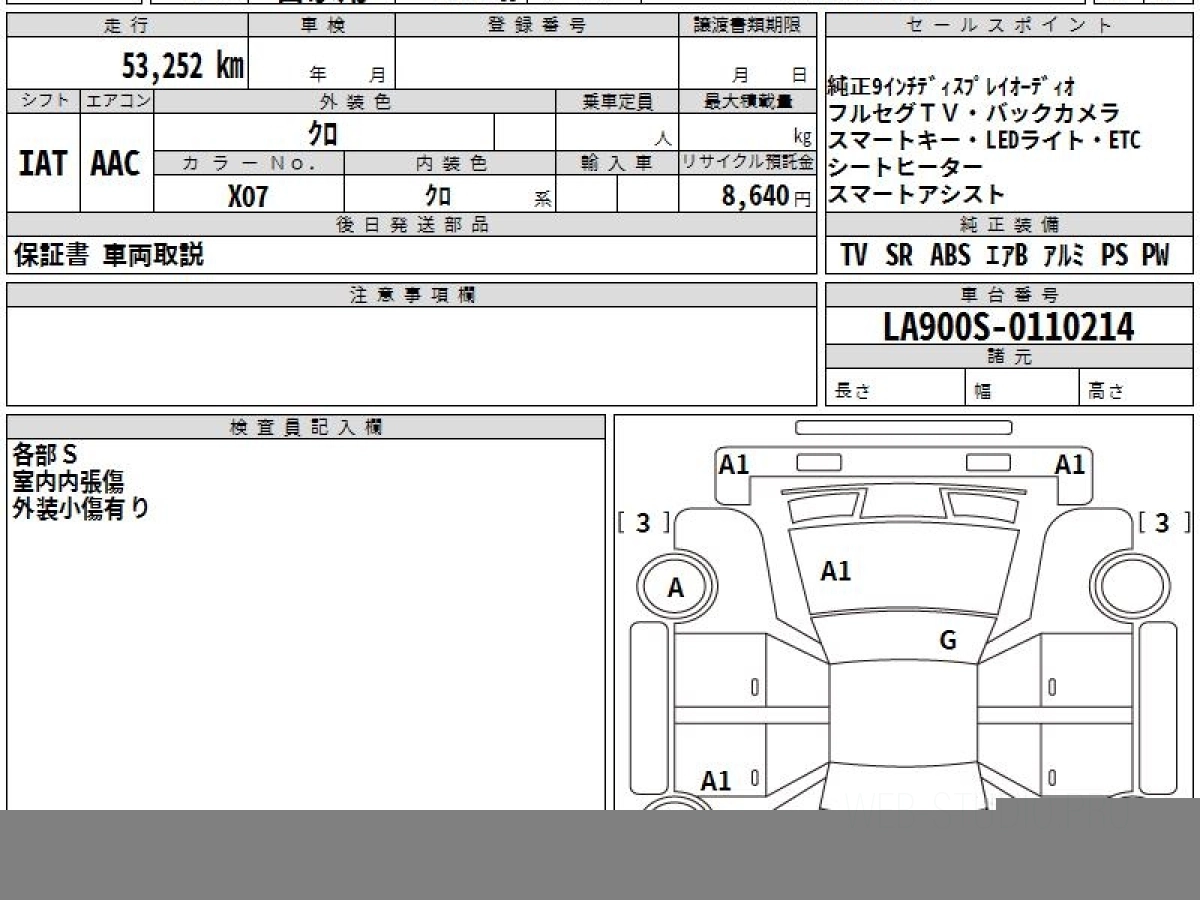
Task: Click the 最大積載量 header
Action: (748, 101)
